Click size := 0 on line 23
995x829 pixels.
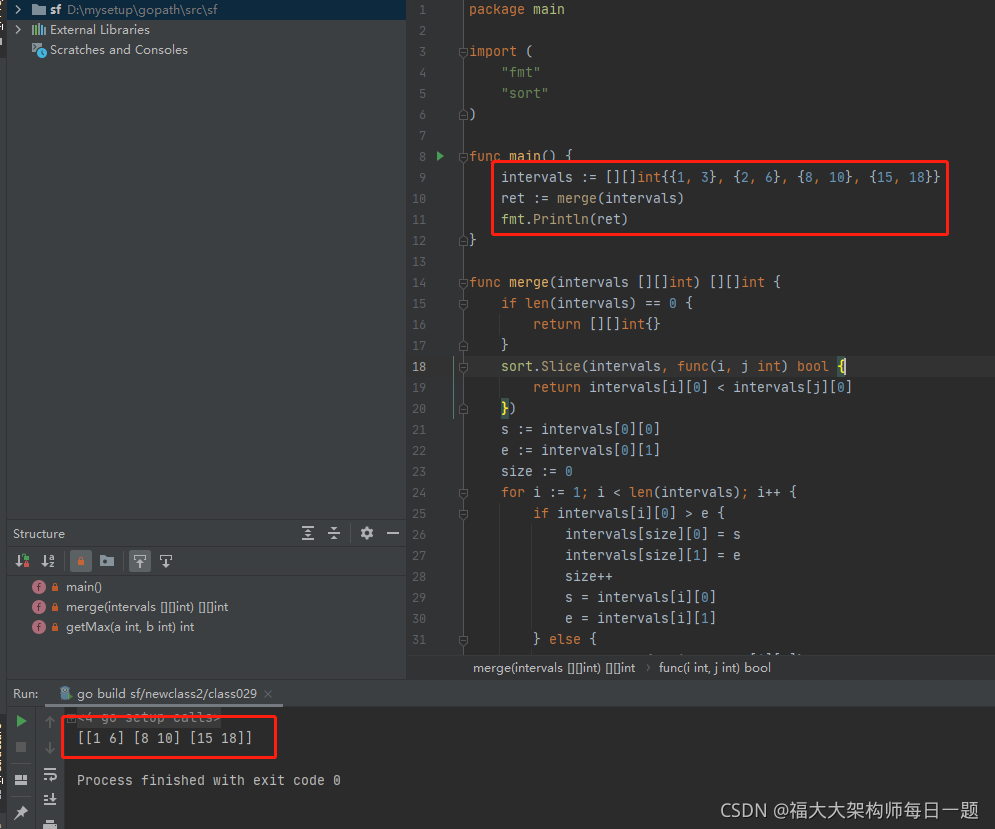pos(537,472)
